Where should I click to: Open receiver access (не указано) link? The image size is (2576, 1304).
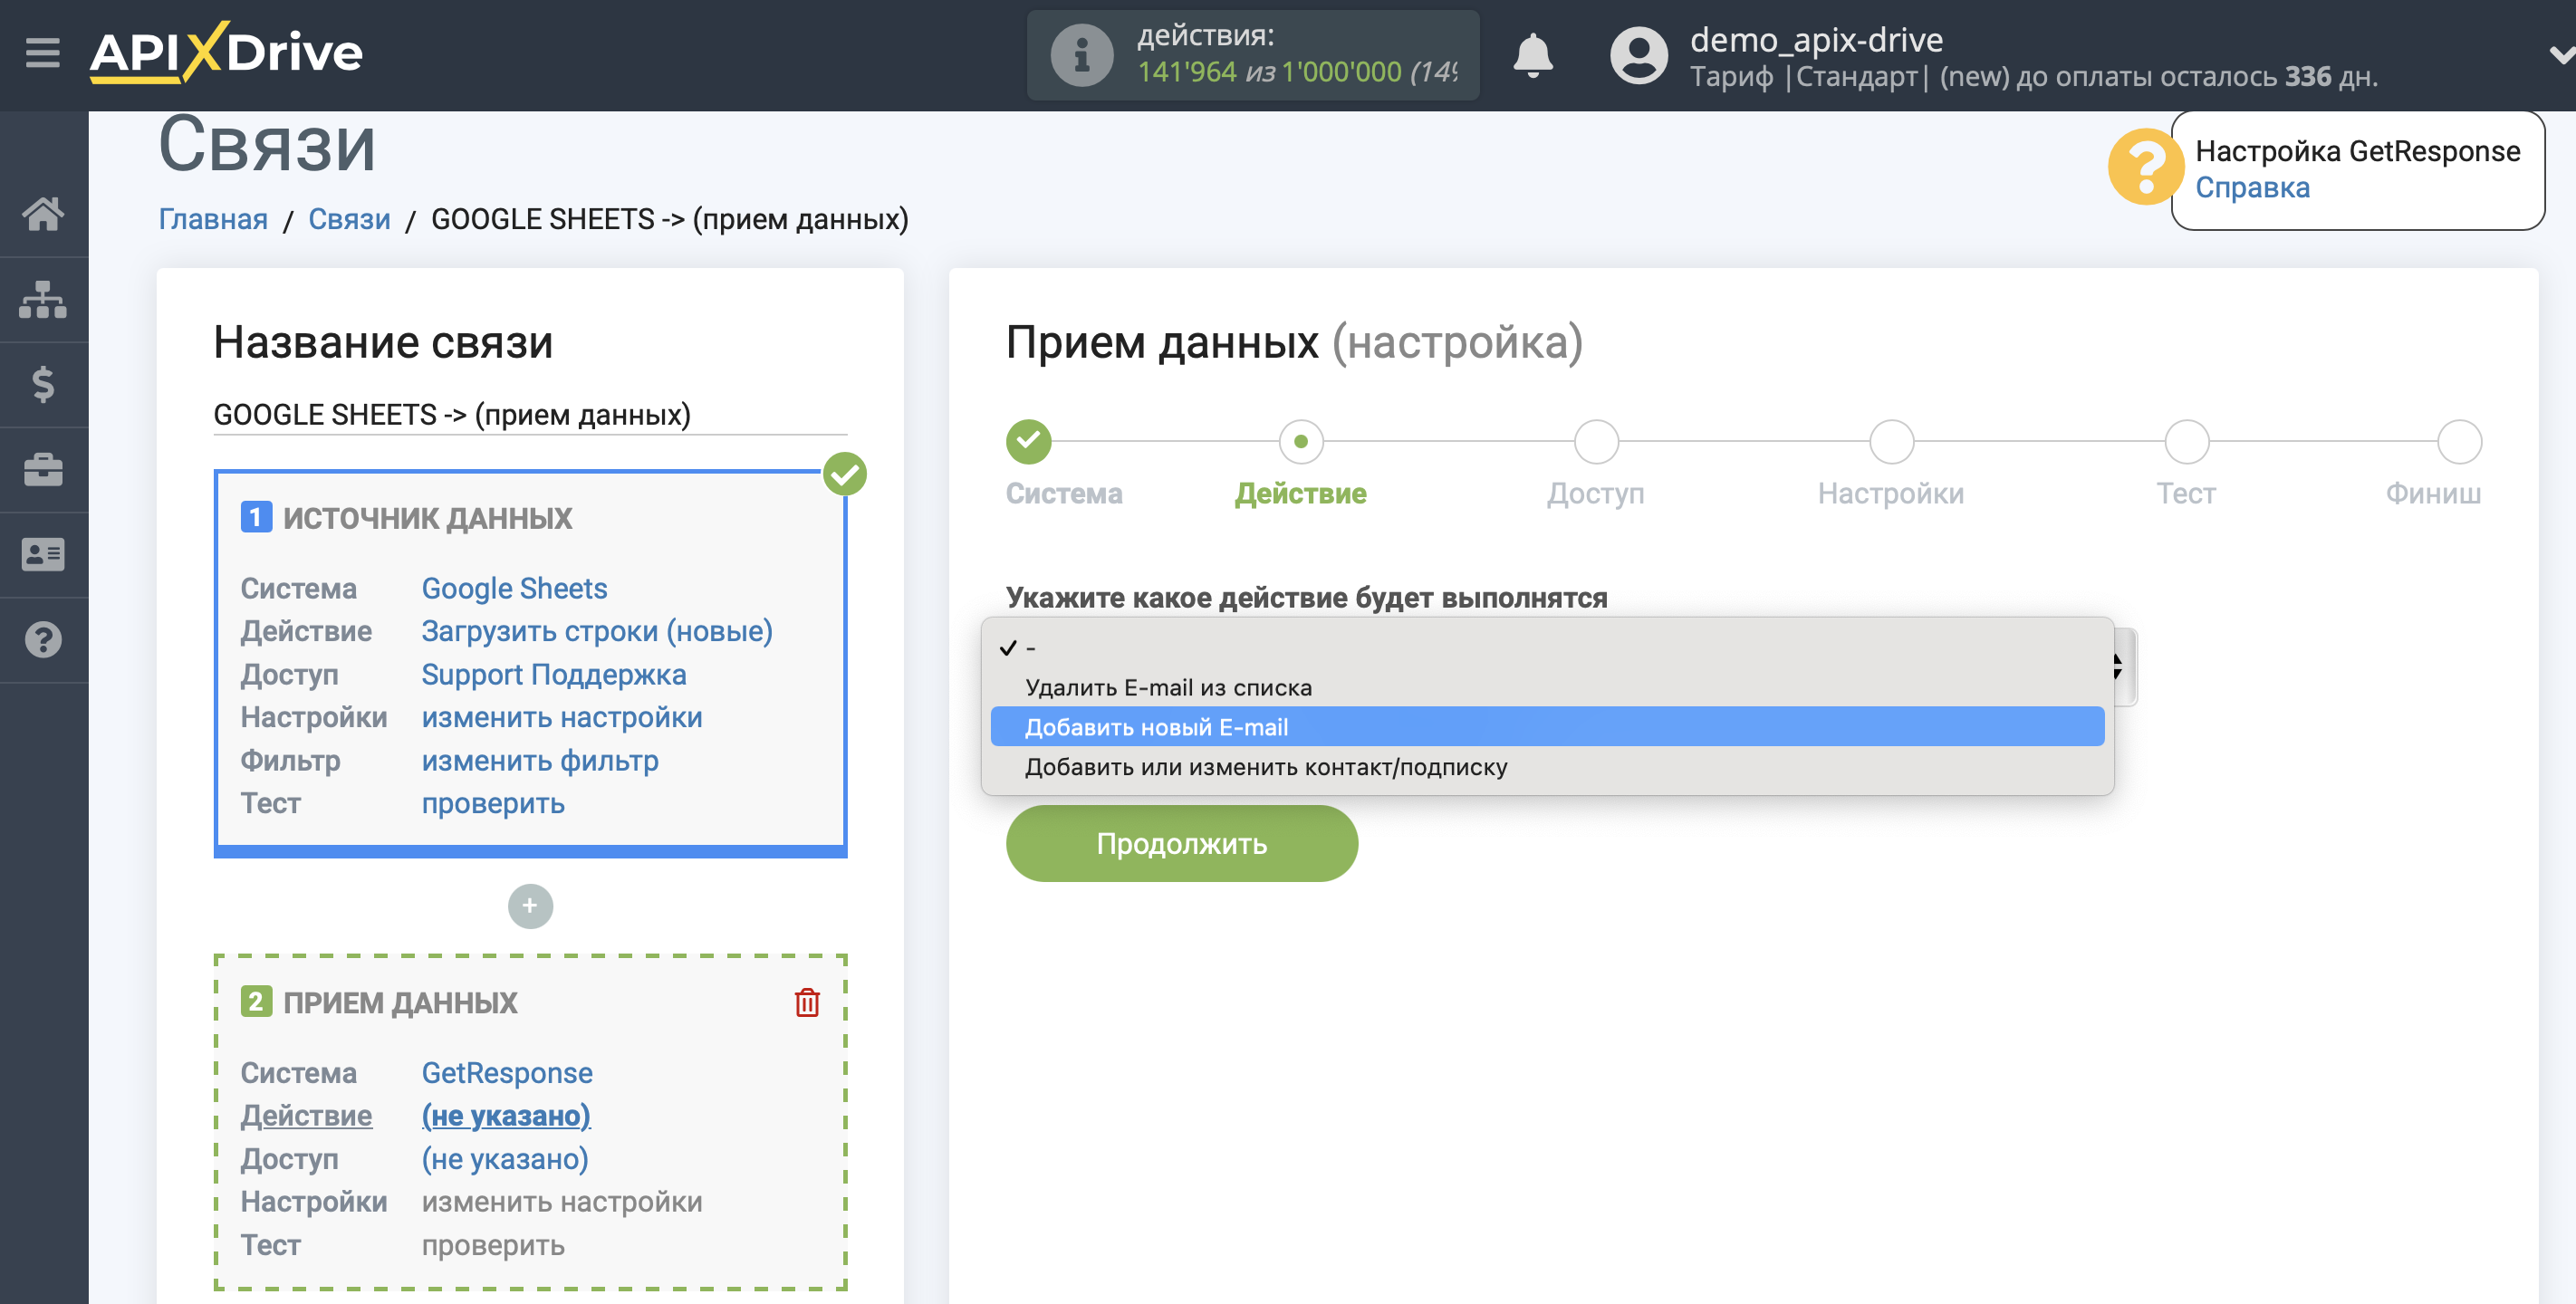505,1160
